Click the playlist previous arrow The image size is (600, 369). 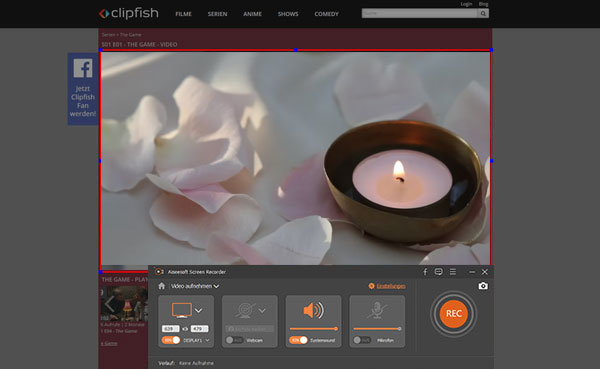[109, 305]
